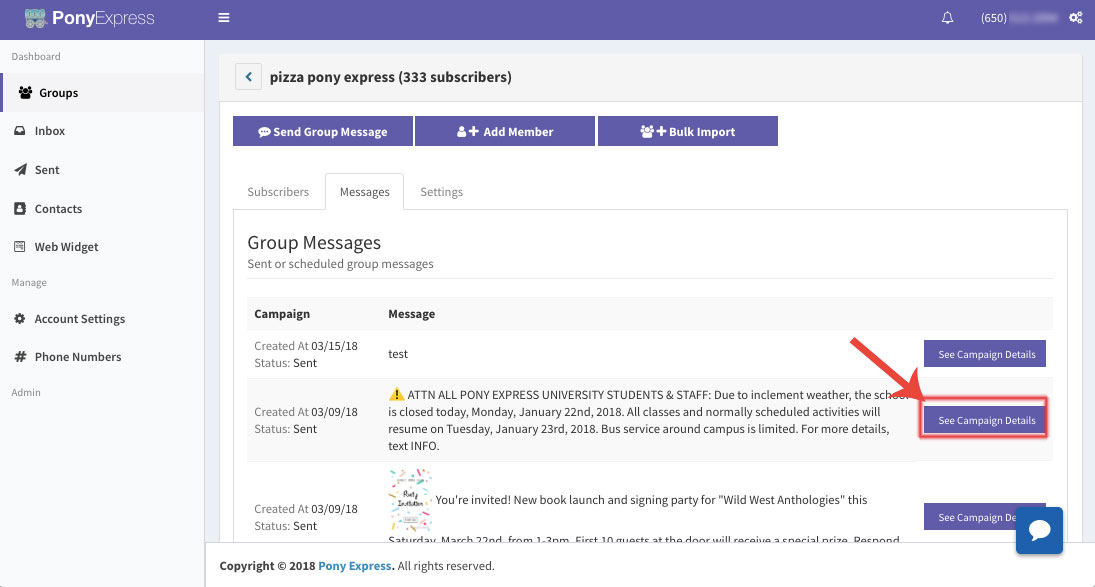Click the Web Widget icon
The height and width of the screenshot is (587, 1095).
(20, 246)
